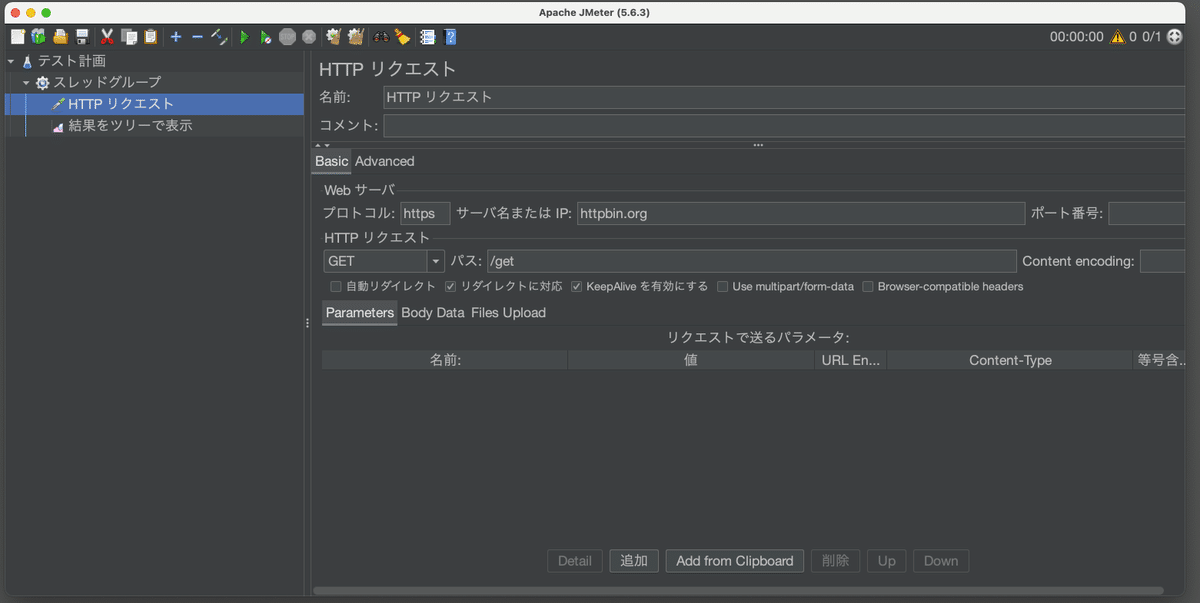1200x603 pixels.
Task: Click the Add from Clipboard button
Action: 734,560
